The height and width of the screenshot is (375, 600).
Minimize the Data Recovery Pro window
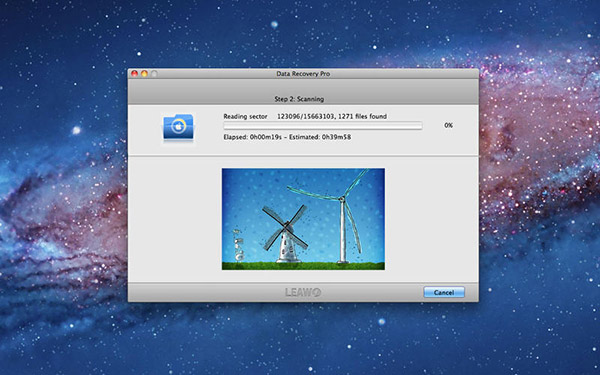pyautogui.click(x=144, y=73)
